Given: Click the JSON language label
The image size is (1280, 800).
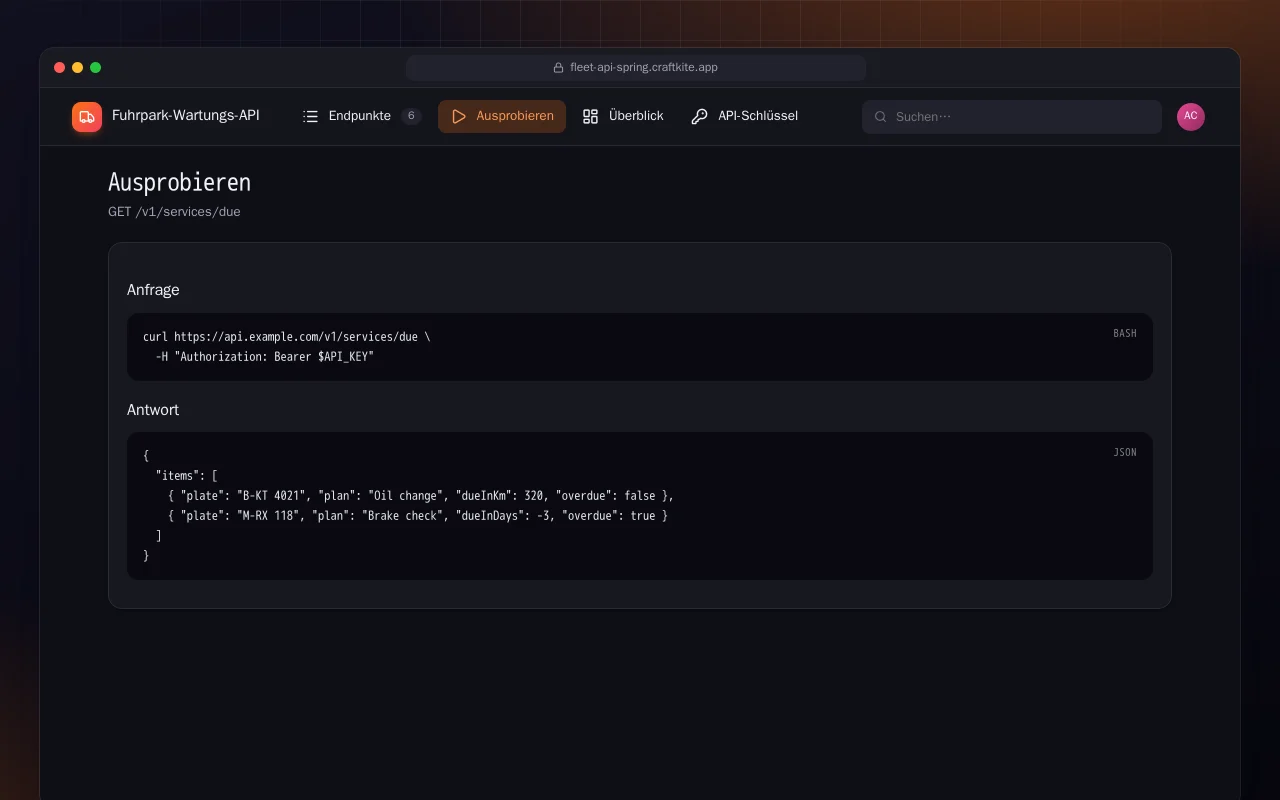Looking at the screenshot, I should (x=1125, y=452).
